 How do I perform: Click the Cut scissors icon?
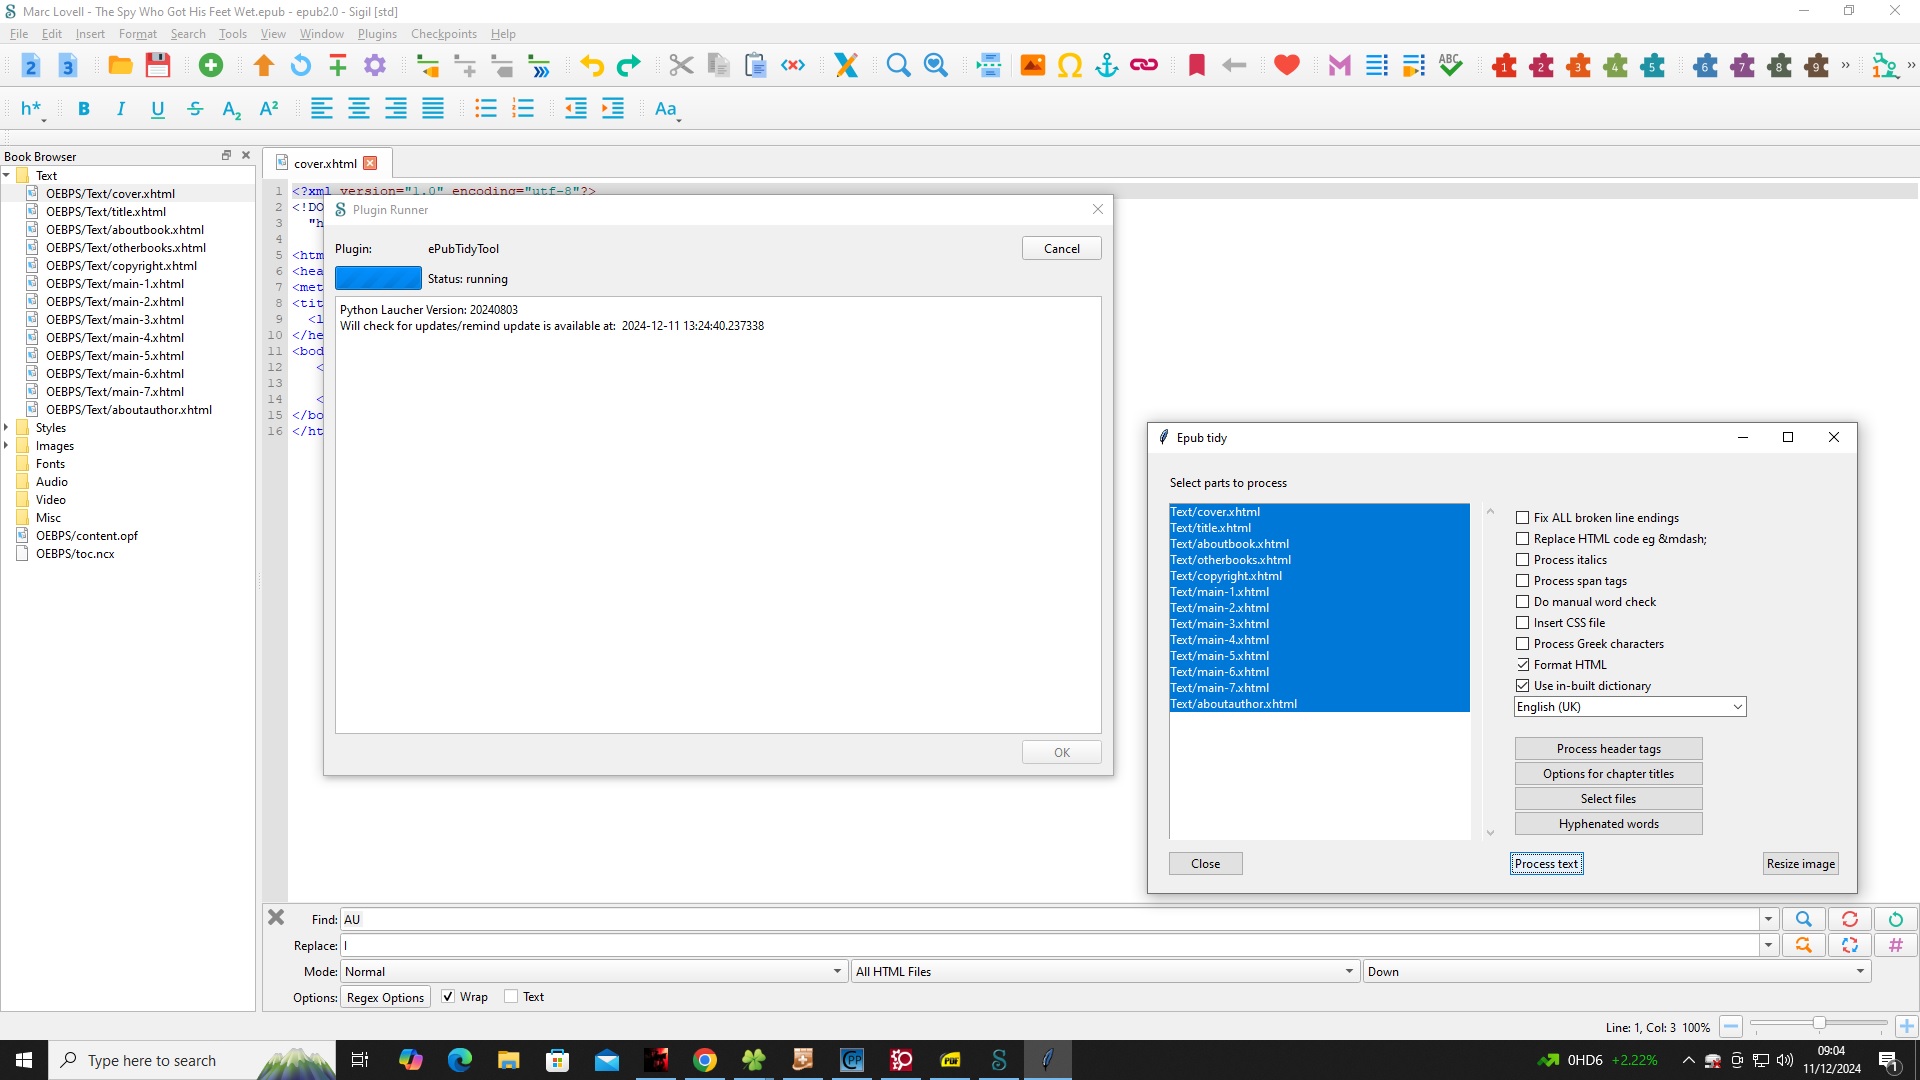(681, 66)
